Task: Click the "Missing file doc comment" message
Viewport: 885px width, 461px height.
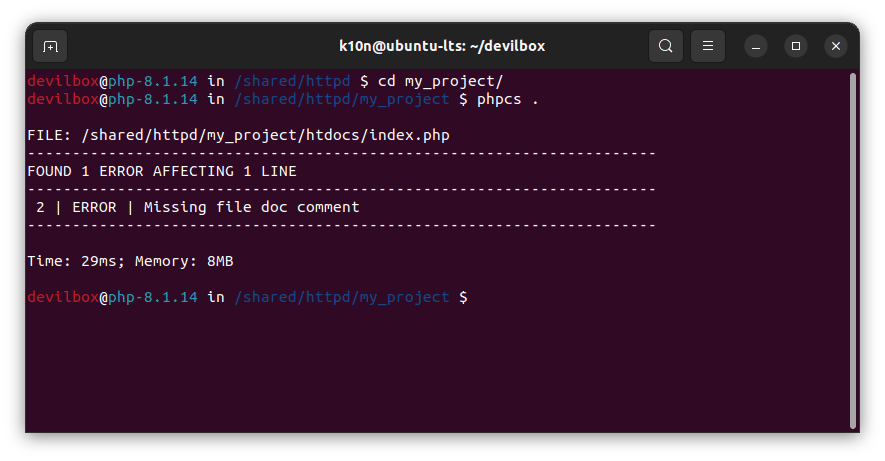Action: tap(252, 207)
